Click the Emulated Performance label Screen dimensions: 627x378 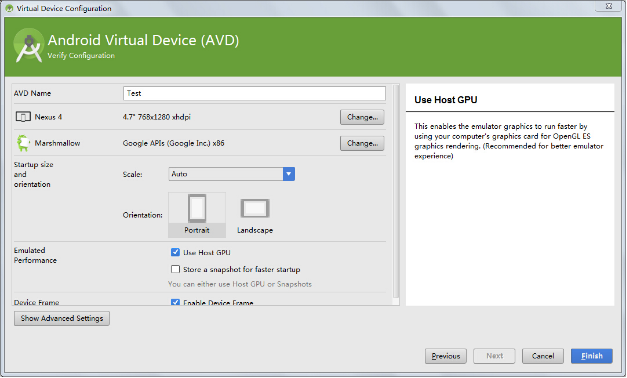(35, 255)
